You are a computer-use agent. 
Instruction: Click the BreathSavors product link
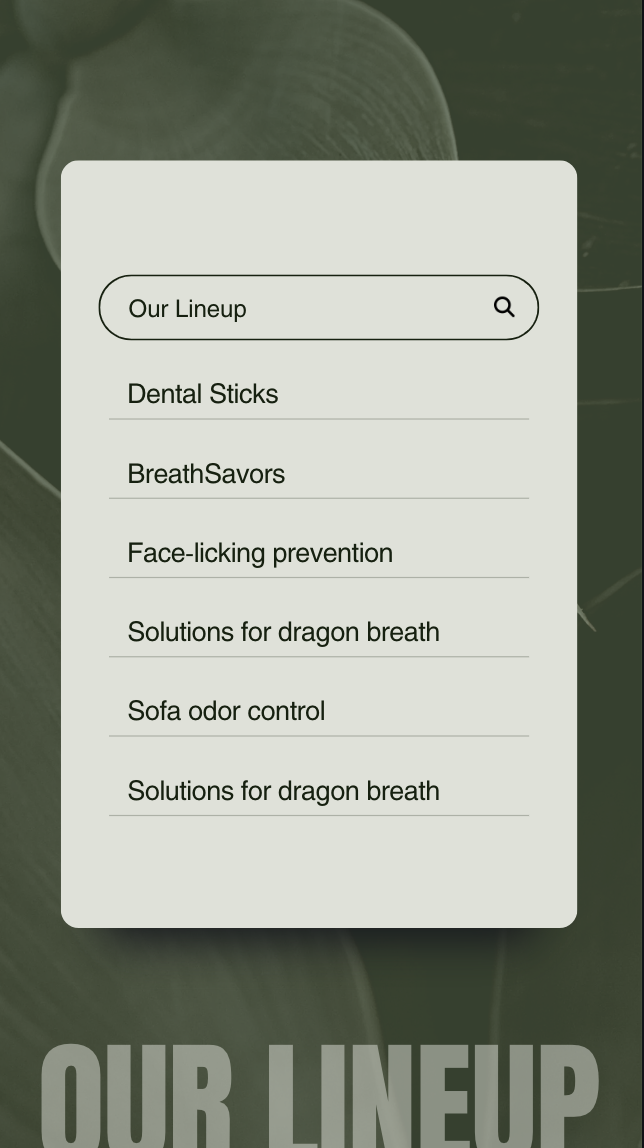click(x=206, y=474)
